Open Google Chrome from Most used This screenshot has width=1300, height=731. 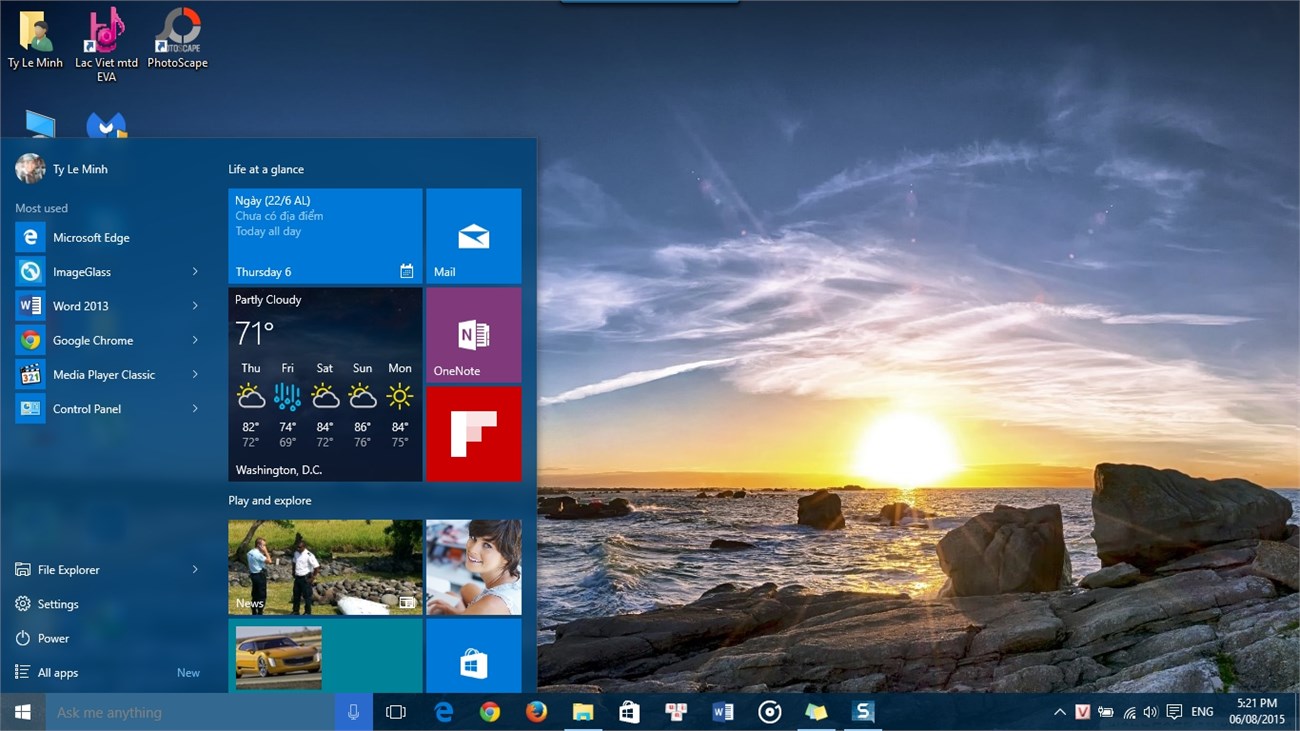pyautogui.click(x=108, y=340)
